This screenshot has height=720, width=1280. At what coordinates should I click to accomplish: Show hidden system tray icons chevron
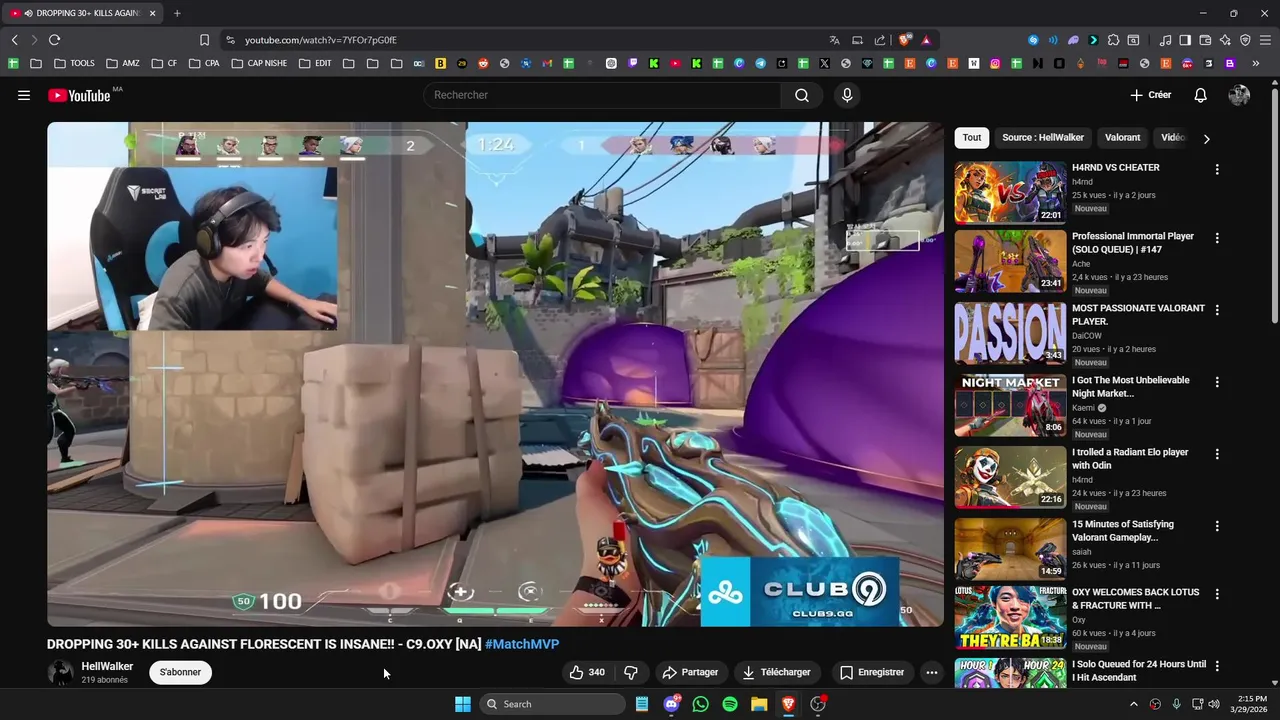[1133, 704]
